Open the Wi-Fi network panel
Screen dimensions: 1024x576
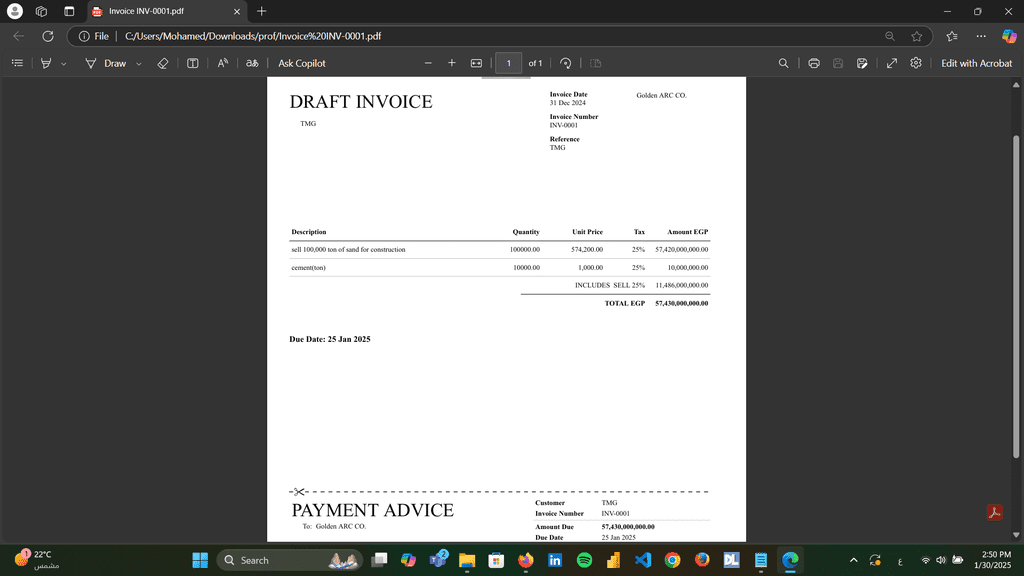click(925, 560)
